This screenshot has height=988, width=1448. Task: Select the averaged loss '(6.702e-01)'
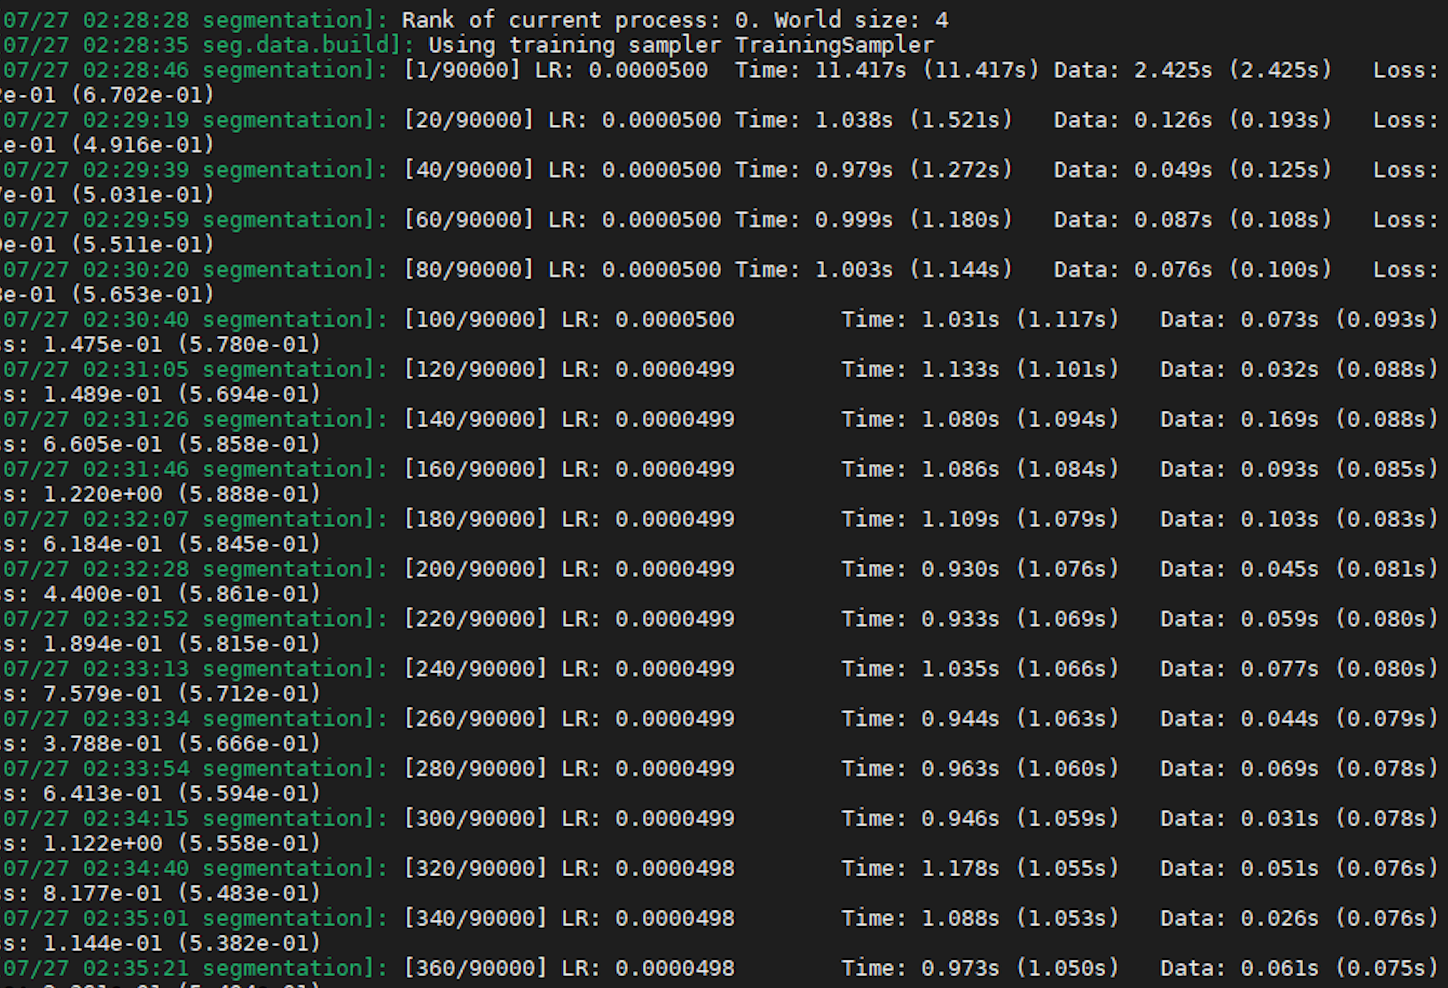point(143,95)
